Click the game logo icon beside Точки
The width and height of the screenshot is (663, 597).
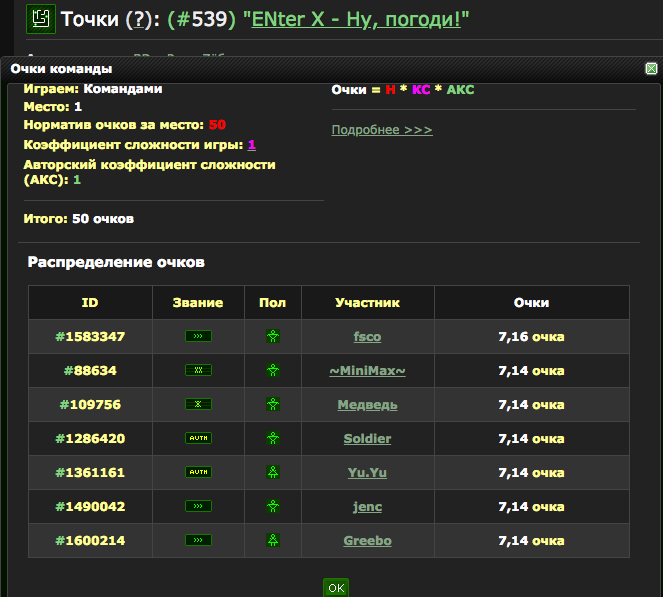point(40,19)
